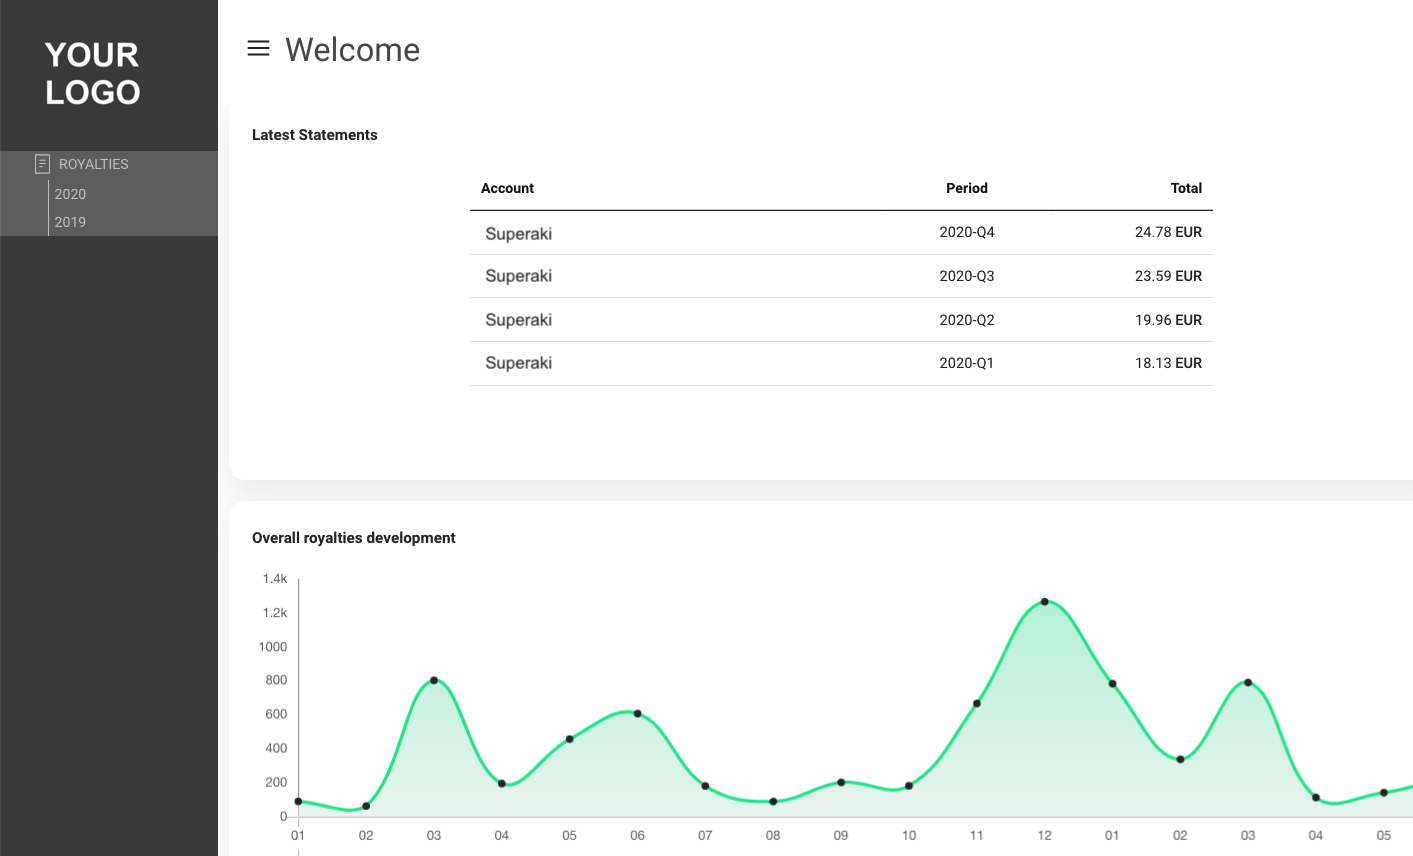Open the Superaki 2020-Q4 statement
This screenshot has height=856, width=1413.
[x=518, y=233]
